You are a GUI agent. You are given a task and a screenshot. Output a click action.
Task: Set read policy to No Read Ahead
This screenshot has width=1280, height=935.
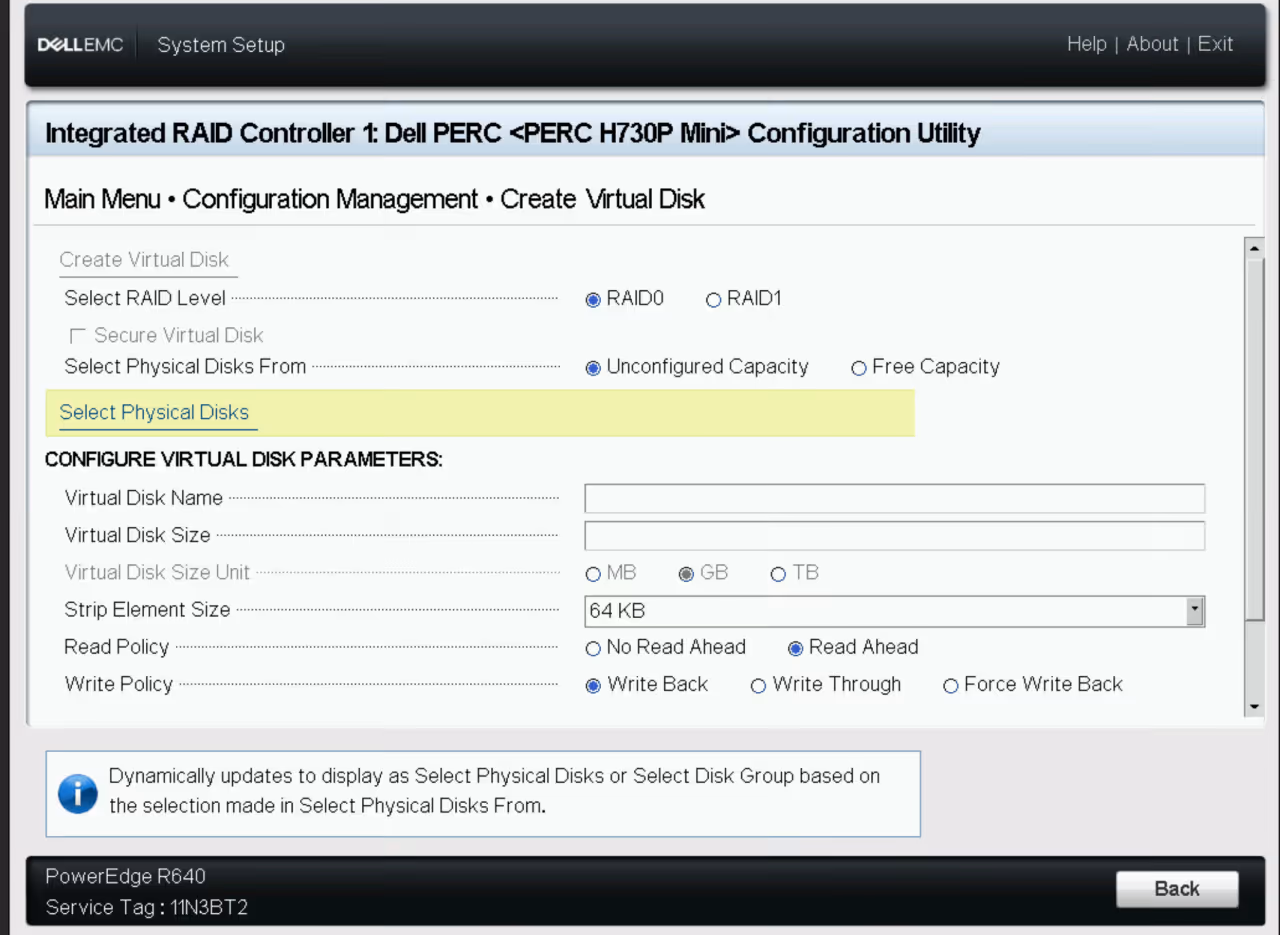click(593, 649)
